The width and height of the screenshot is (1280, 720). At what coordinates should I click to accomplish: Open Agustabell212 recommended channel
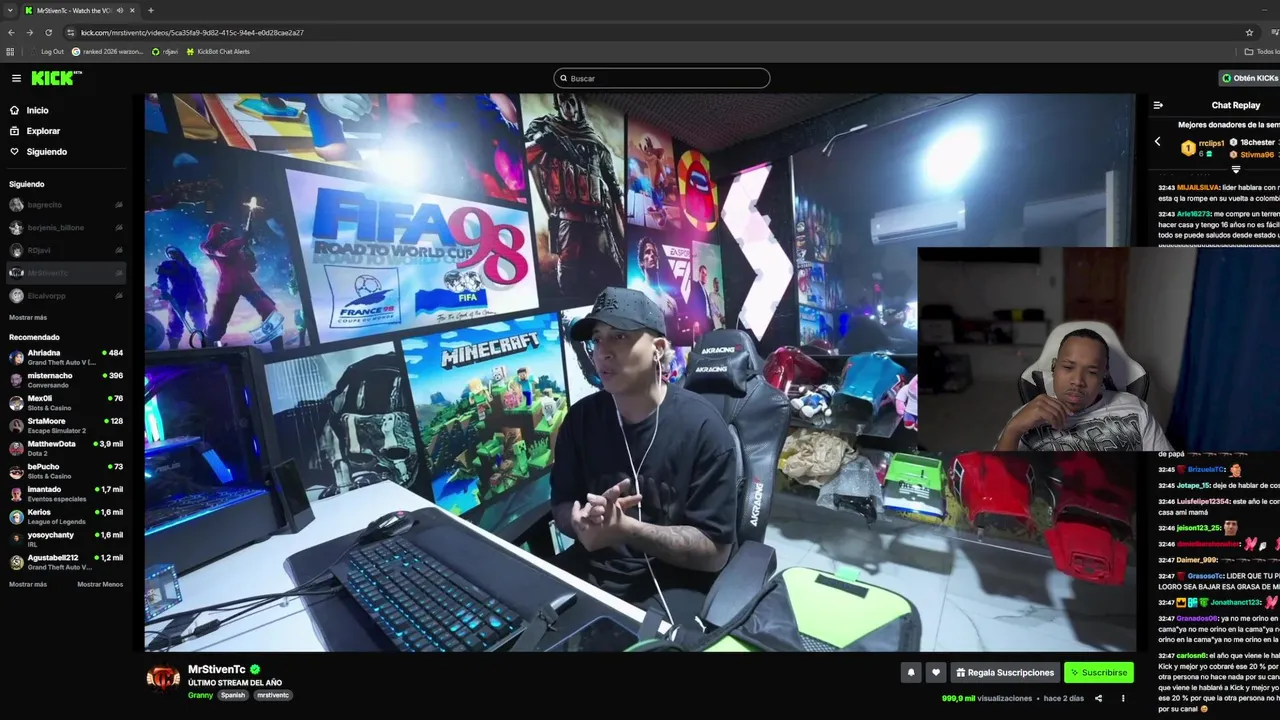pyautogui.click(x=65, y=562)
